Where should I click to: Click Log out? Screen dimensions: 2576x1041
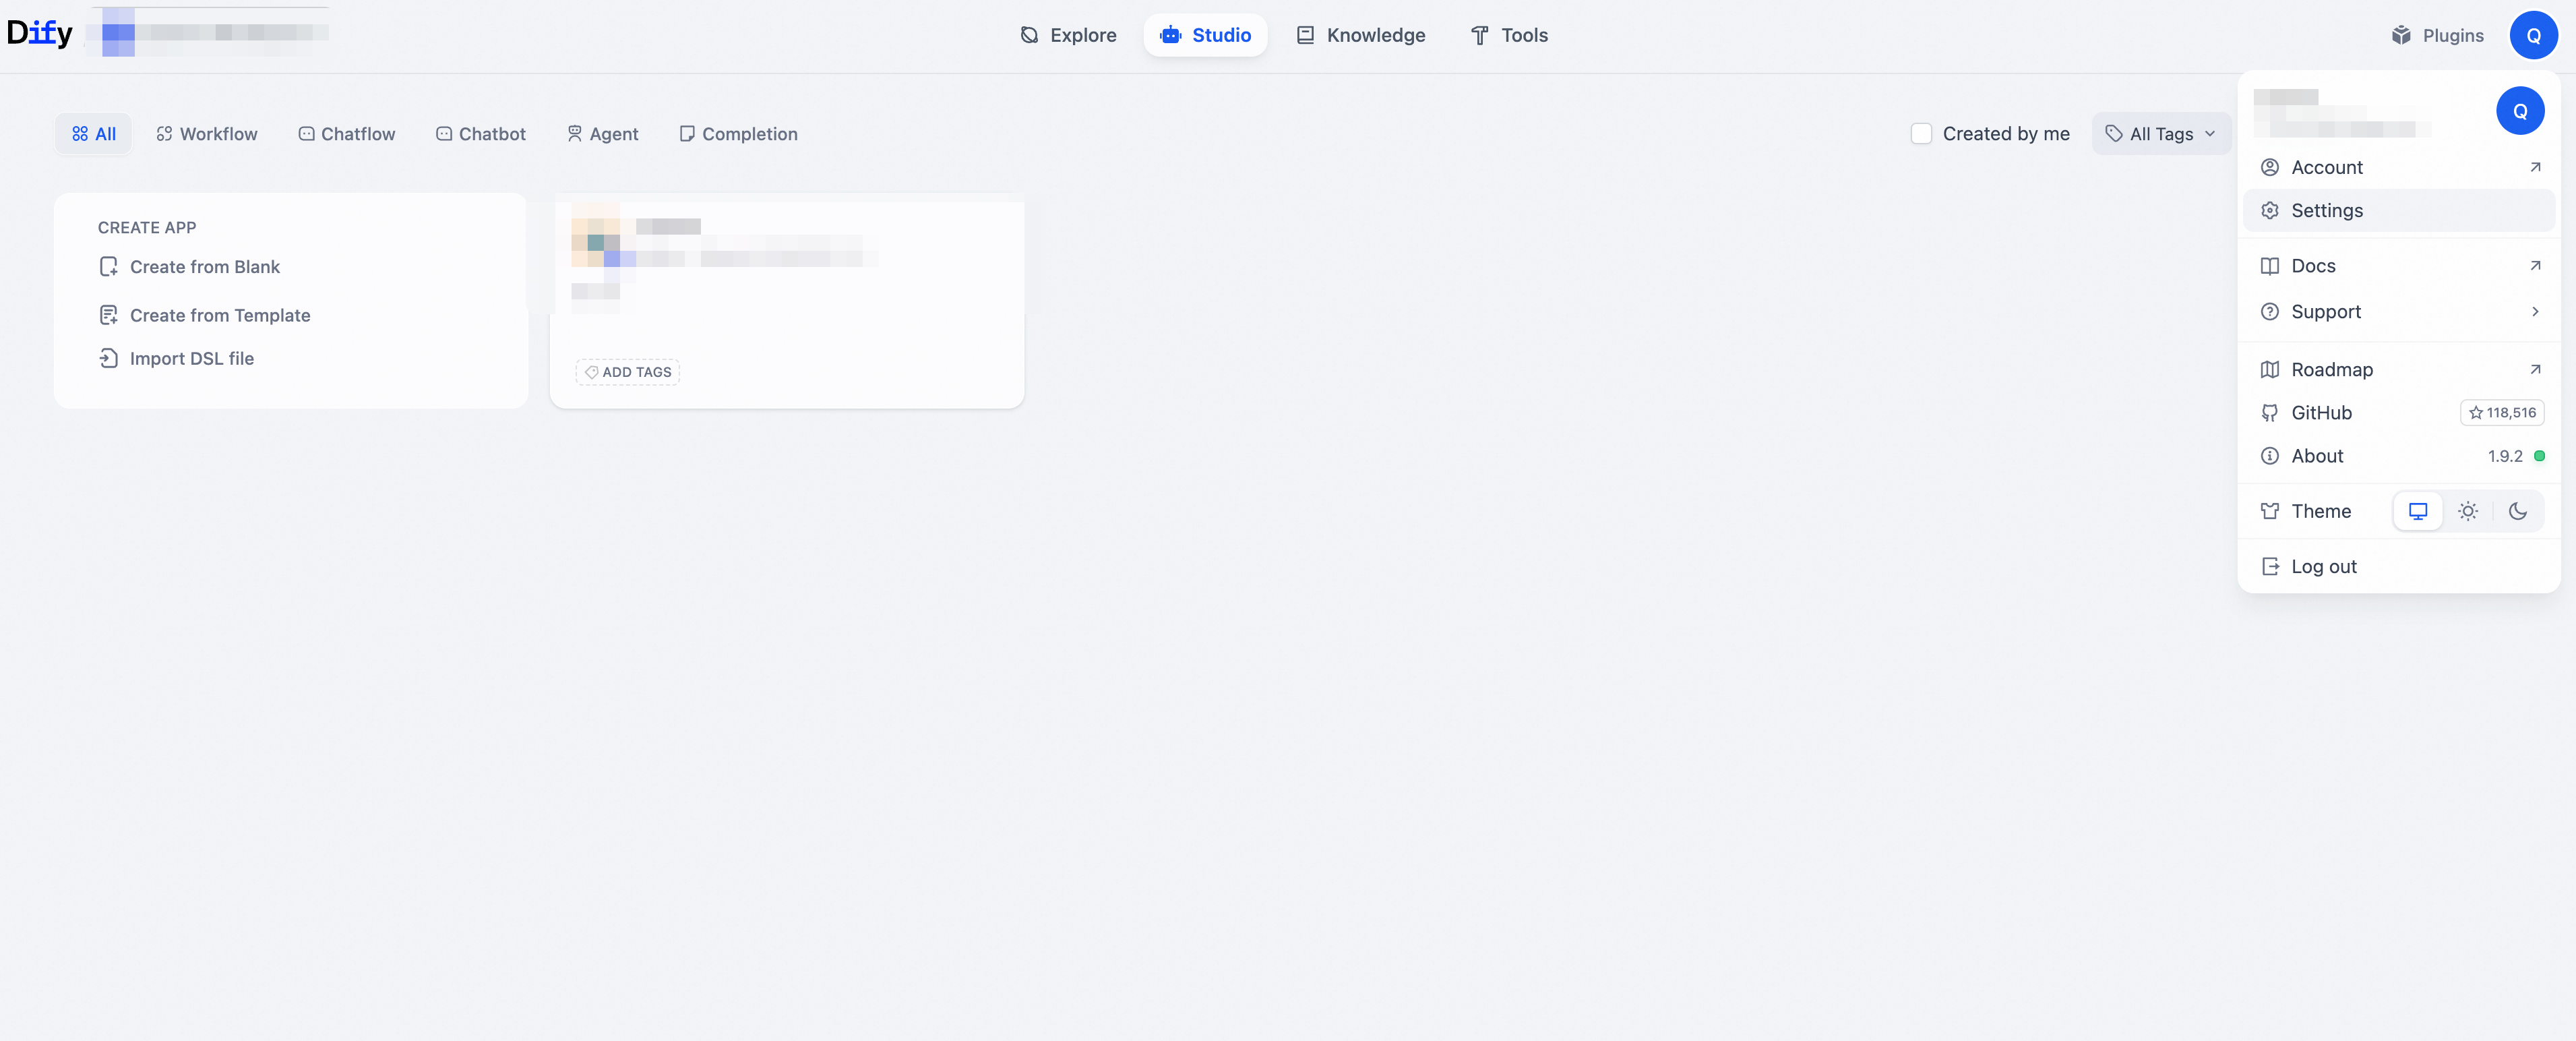tap(2323, 567)
